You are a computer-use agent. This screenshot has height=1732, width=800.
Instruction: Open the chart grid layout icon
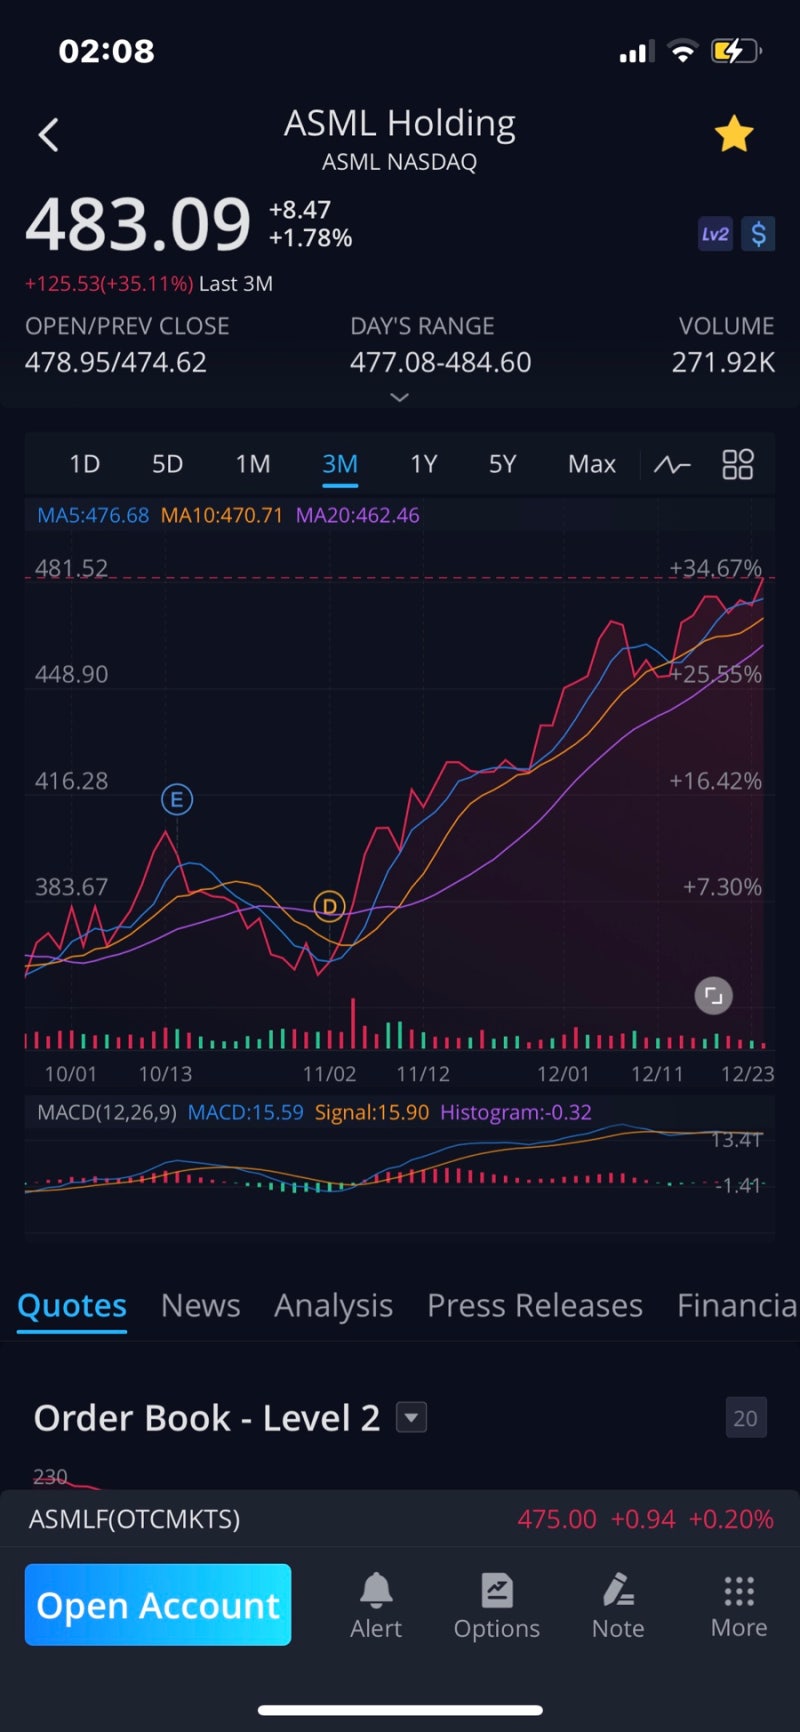(738, 464)
